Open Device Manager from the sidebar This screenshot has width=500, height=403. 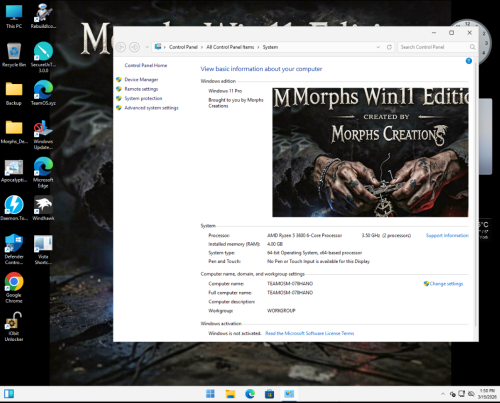click(141, 80)
